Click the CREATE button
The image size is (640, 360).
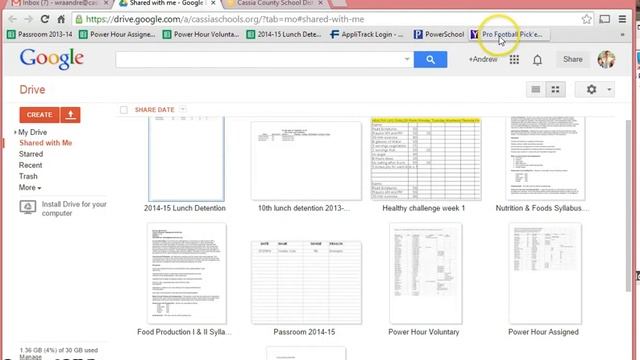pyautogui.click(x=40, y=115)
